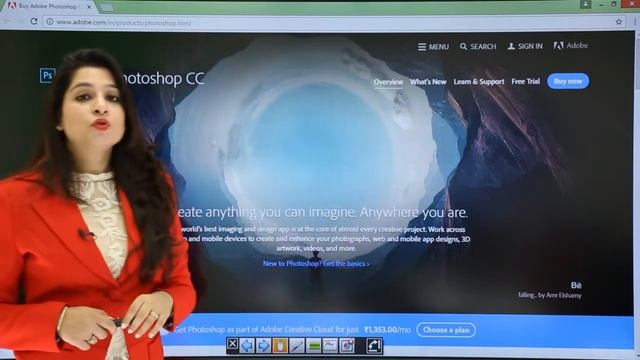Open the hamburger MENU
Screen dimensions: 640x360
[x=433, y=47]
